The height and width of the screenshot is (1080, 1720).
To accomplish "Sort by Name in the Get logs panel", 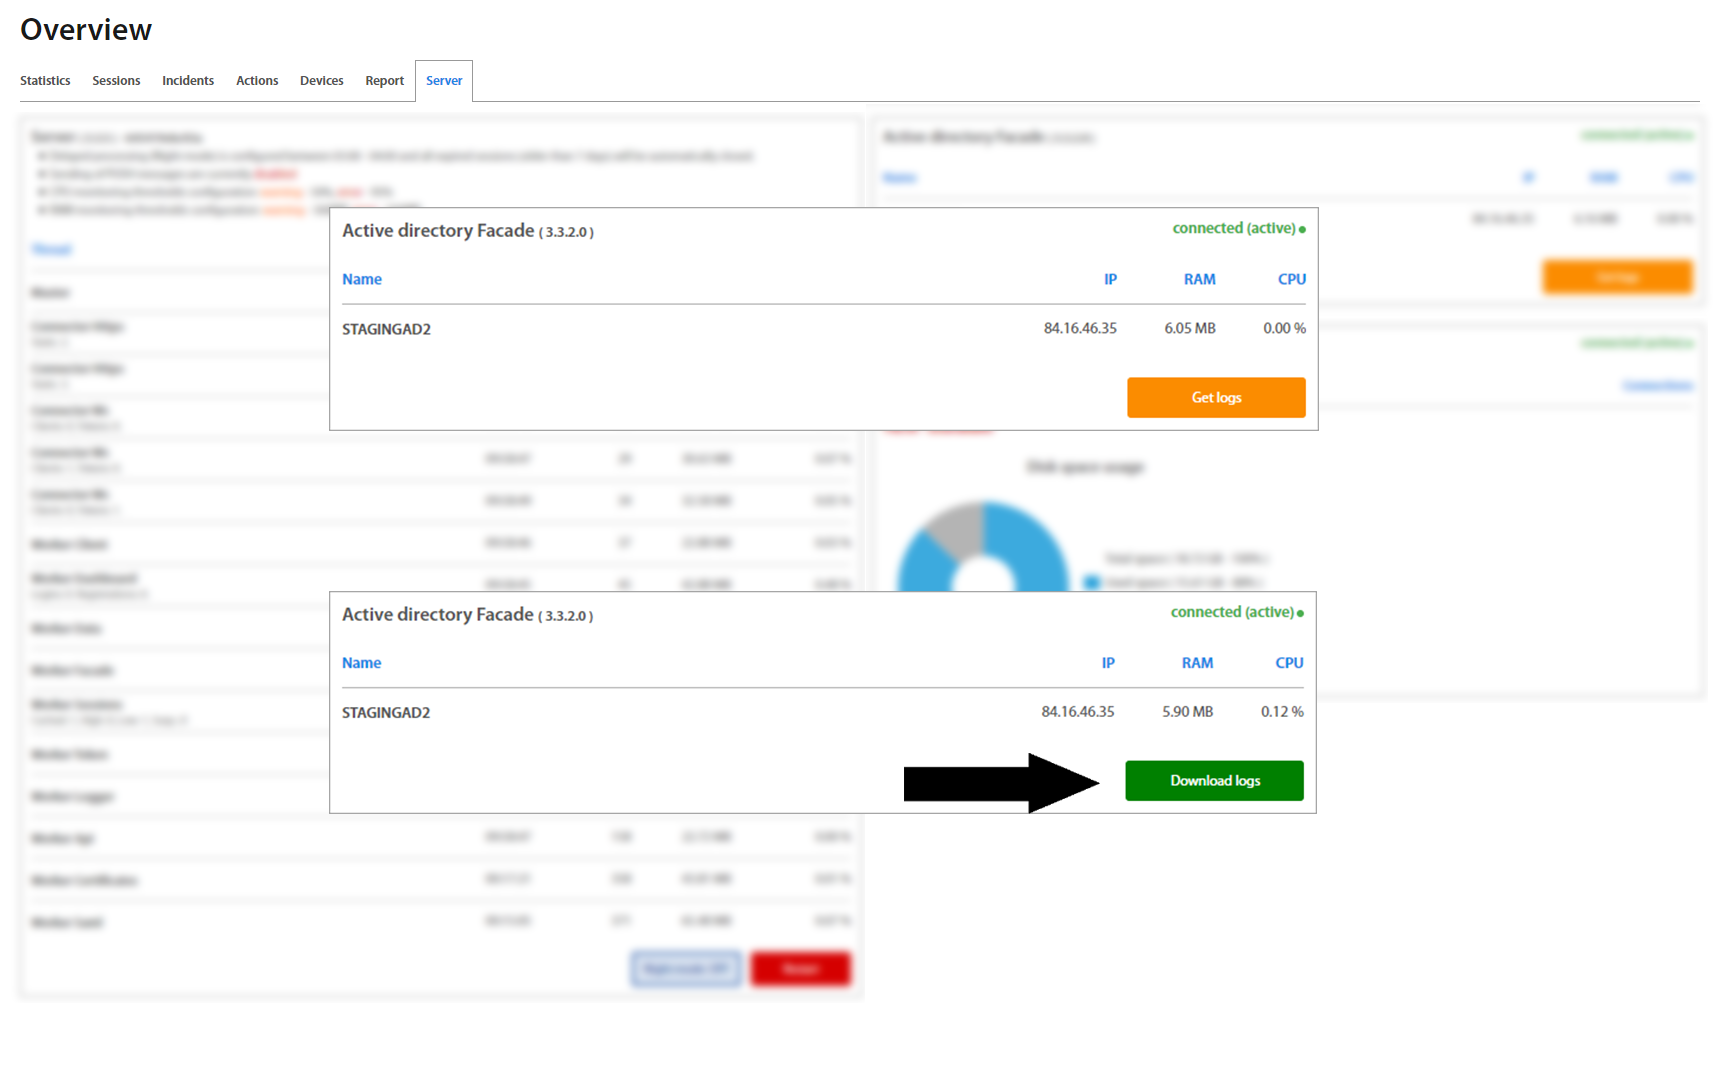I will point(362,279).
